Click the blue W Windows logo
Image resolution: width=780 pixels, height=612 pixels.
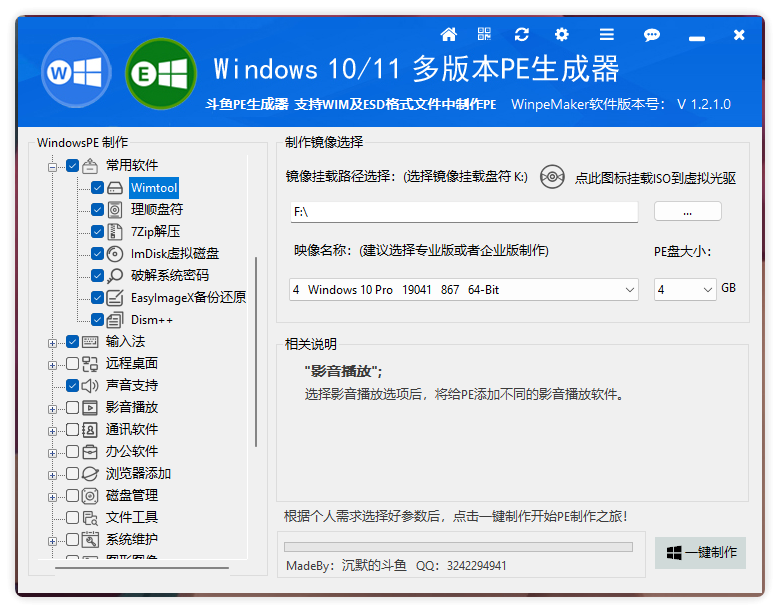pos(76,73)
